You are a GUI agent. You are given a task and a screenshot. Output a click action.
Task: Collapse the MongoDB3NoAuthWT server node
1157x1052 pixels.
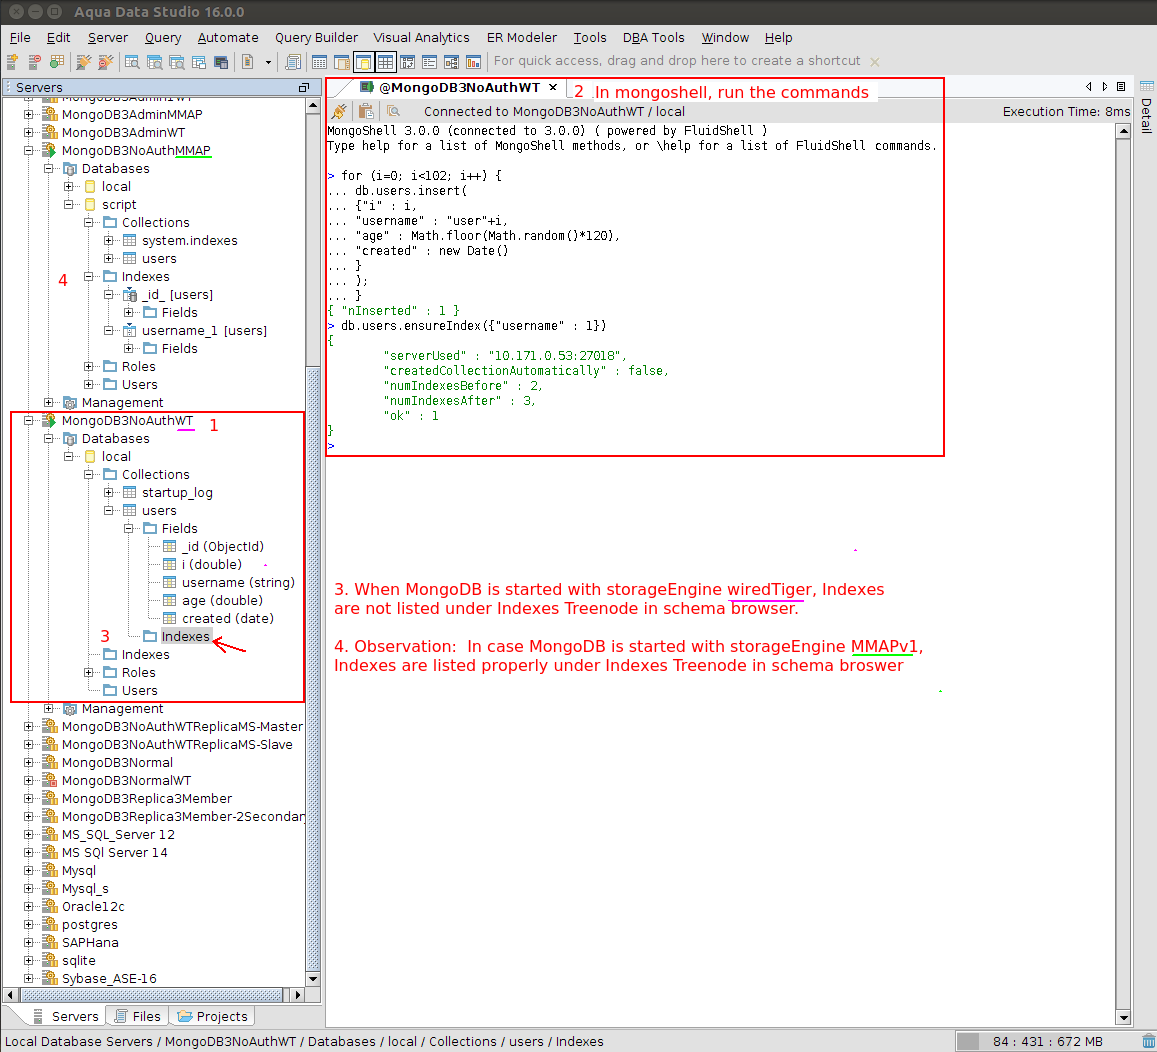coord(28,421)
